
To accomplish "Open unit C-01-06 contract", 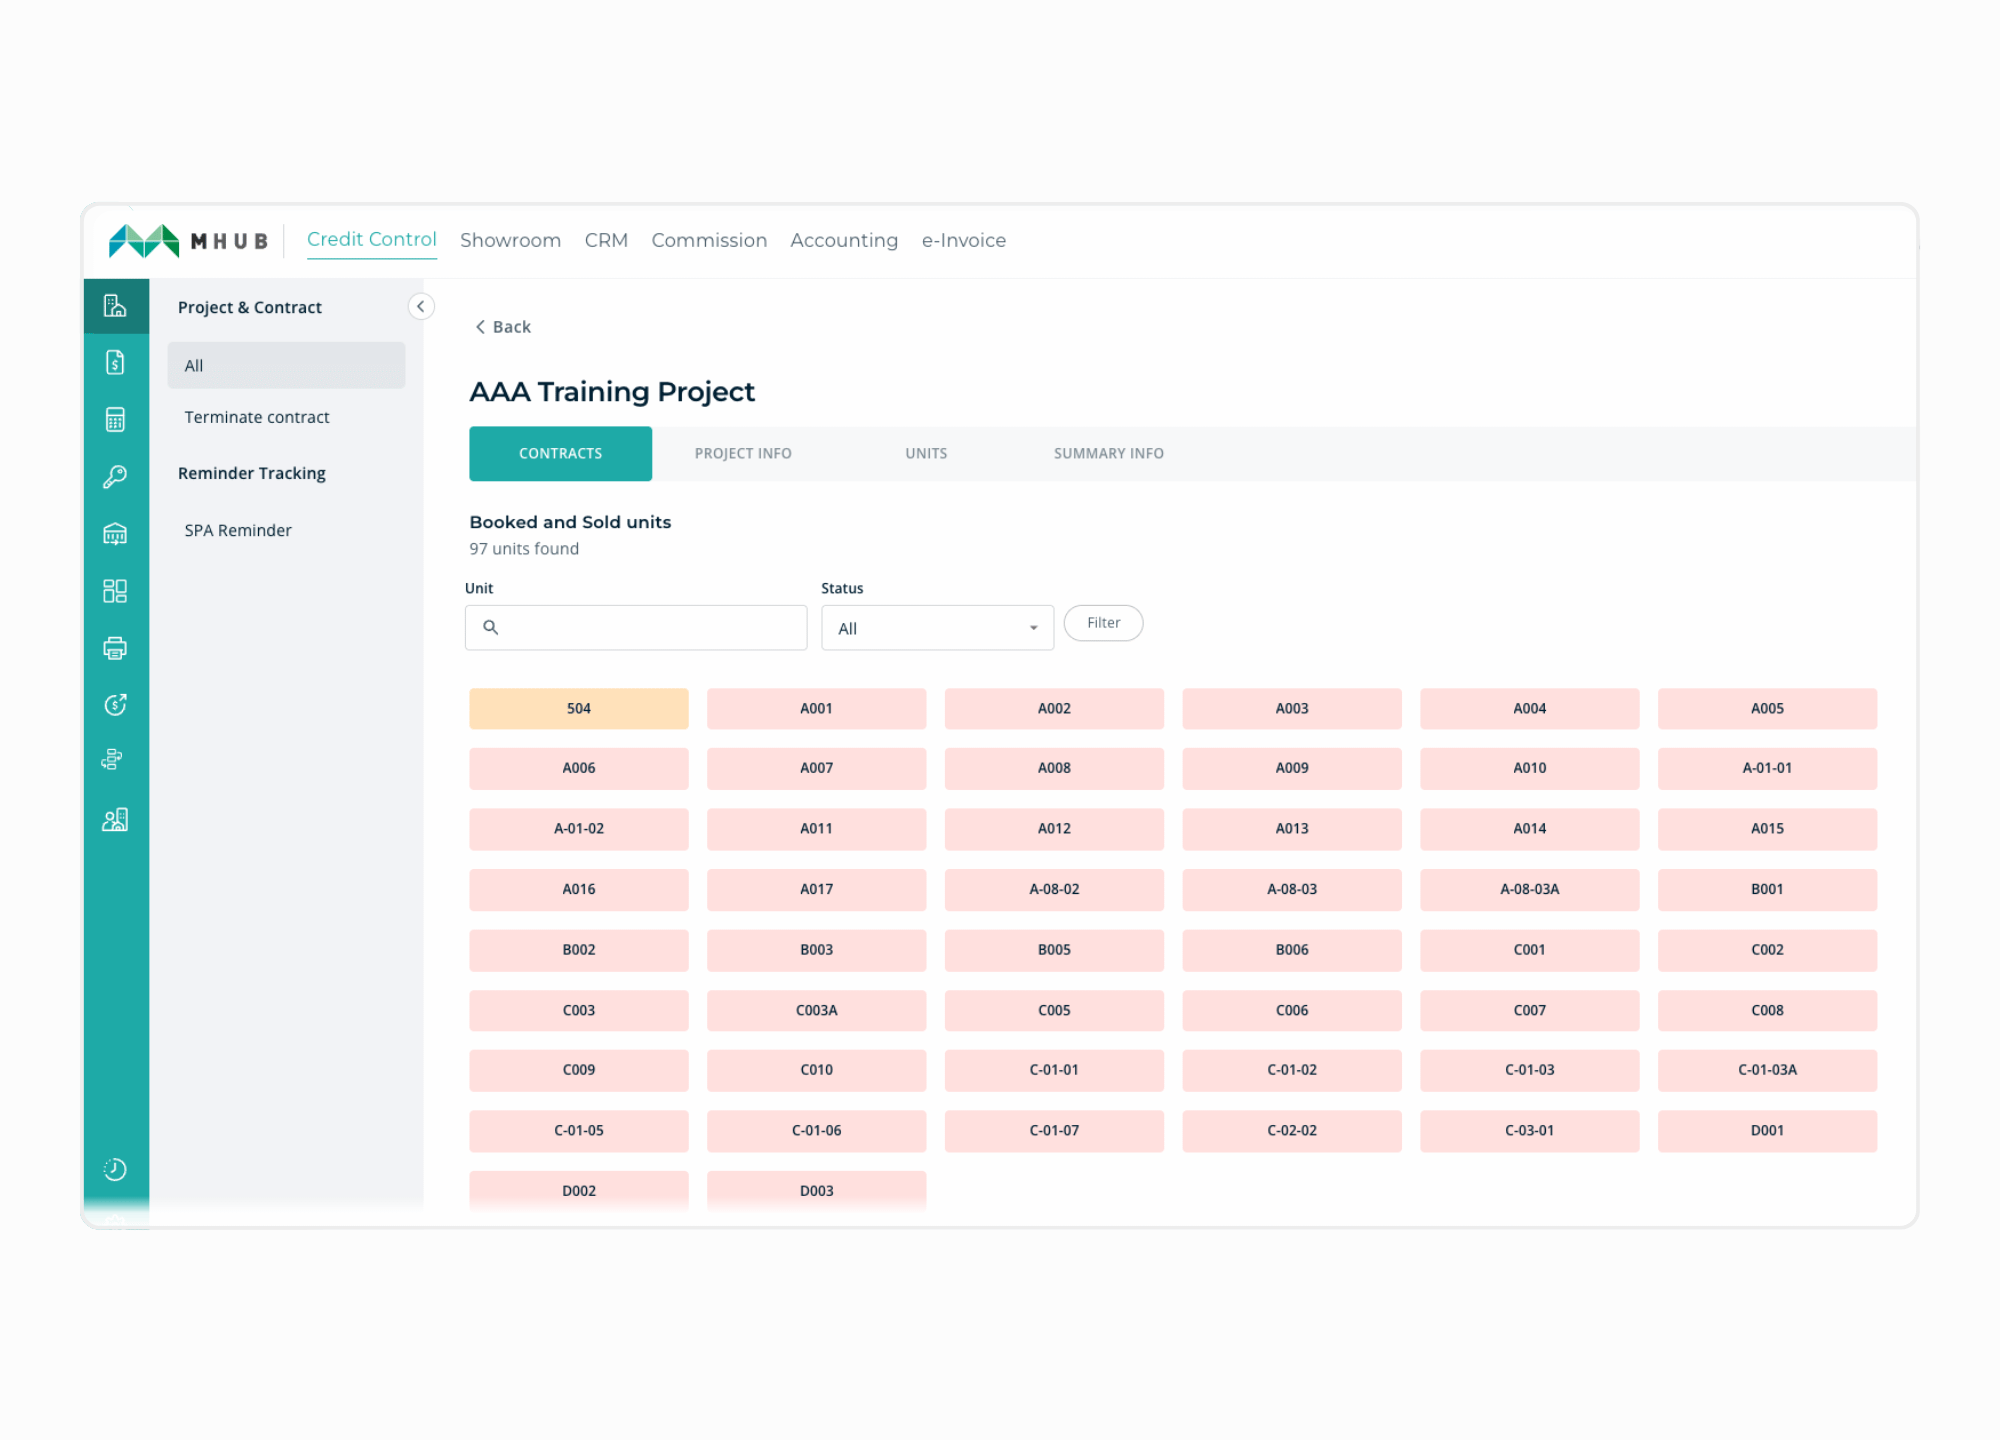I will pos(816,1131).
